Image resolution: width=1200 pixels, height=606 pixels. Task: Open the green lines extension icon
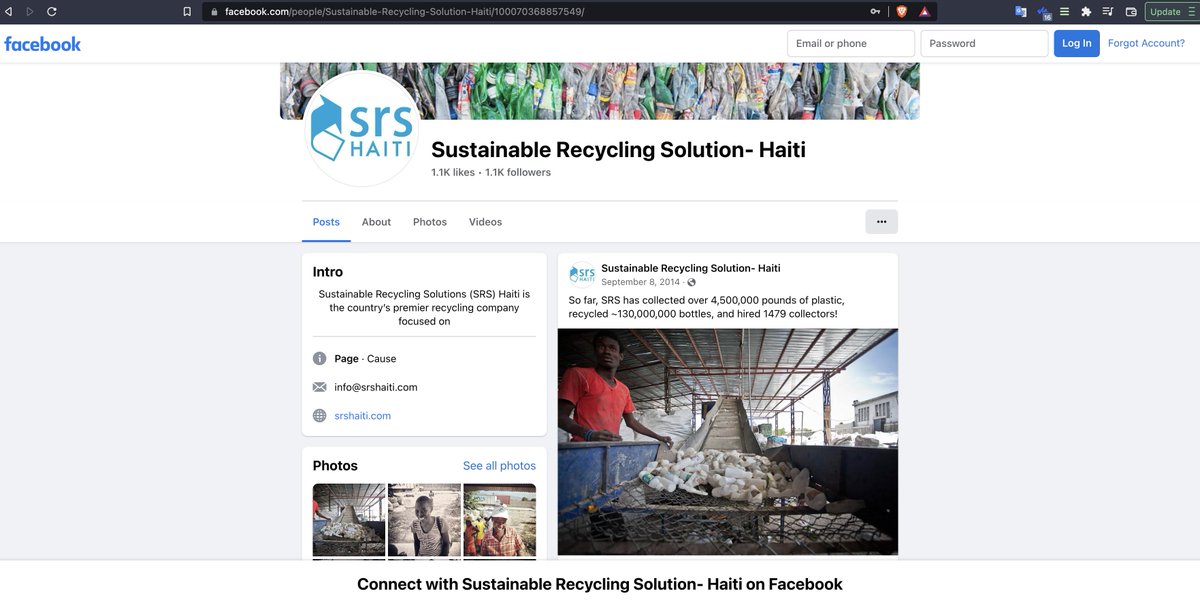(1064, 11)
